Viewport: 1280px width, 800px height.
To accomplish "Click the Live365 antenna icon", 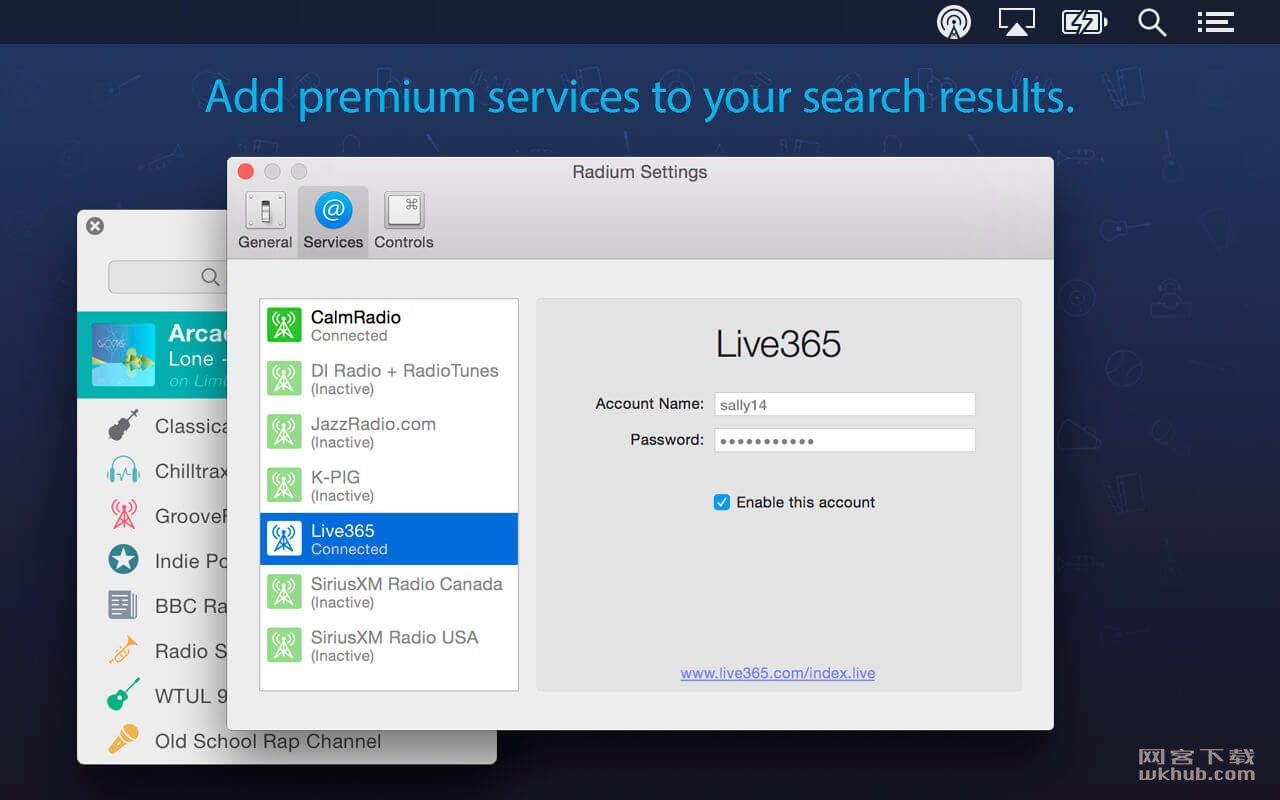I will (284, 539).
